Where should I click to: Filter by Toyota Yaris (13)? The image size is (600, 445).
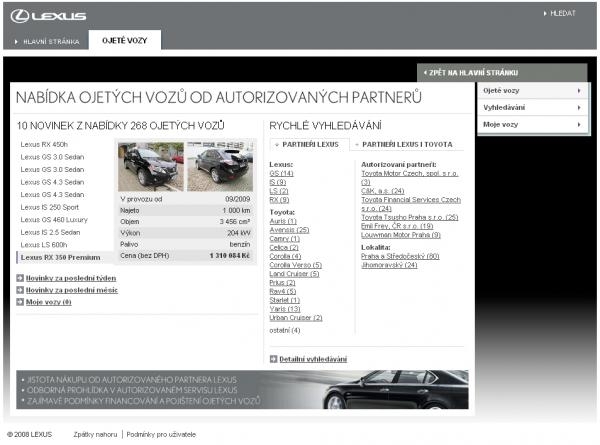coord(285,309)
